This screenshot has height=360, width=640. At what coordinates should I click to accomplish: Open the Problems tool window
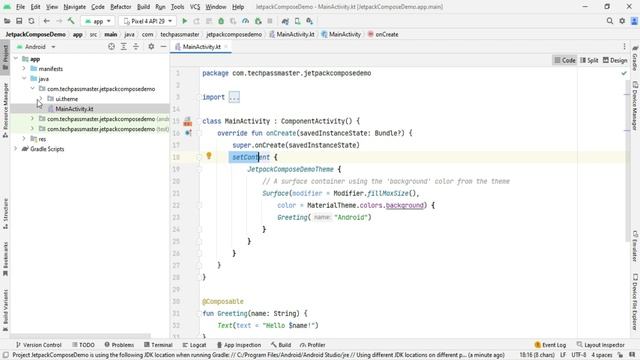tap(119, 345)
